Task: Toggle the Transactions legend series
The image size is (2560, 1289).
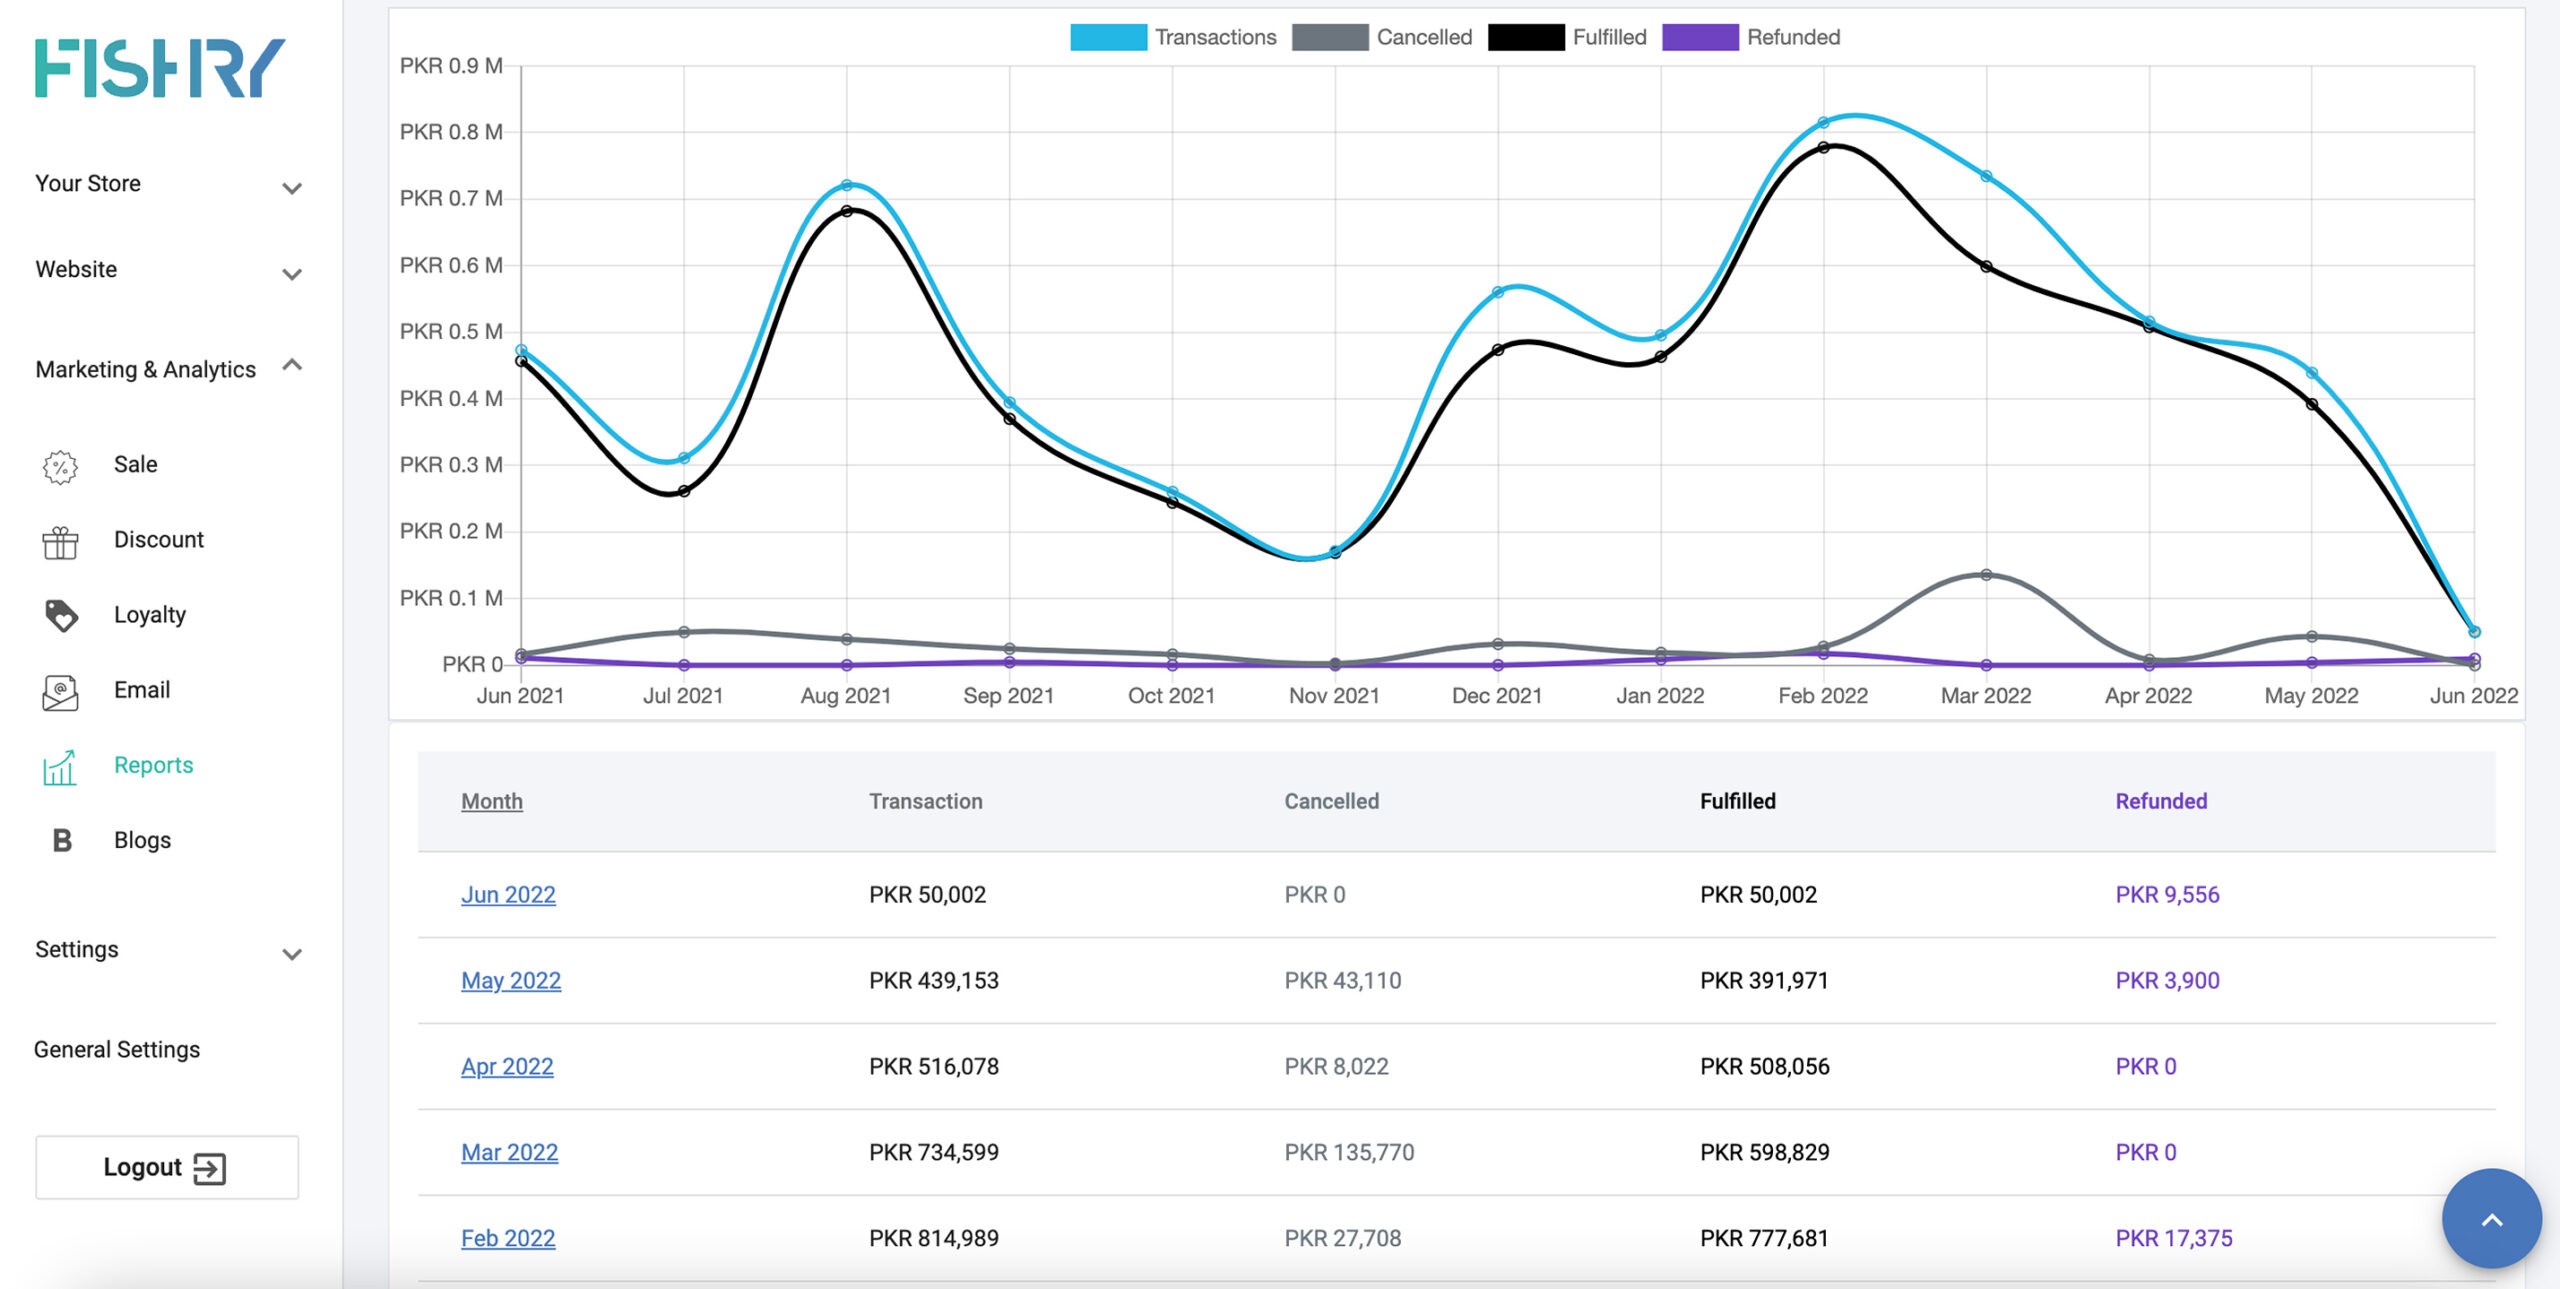Action: 1173,38
